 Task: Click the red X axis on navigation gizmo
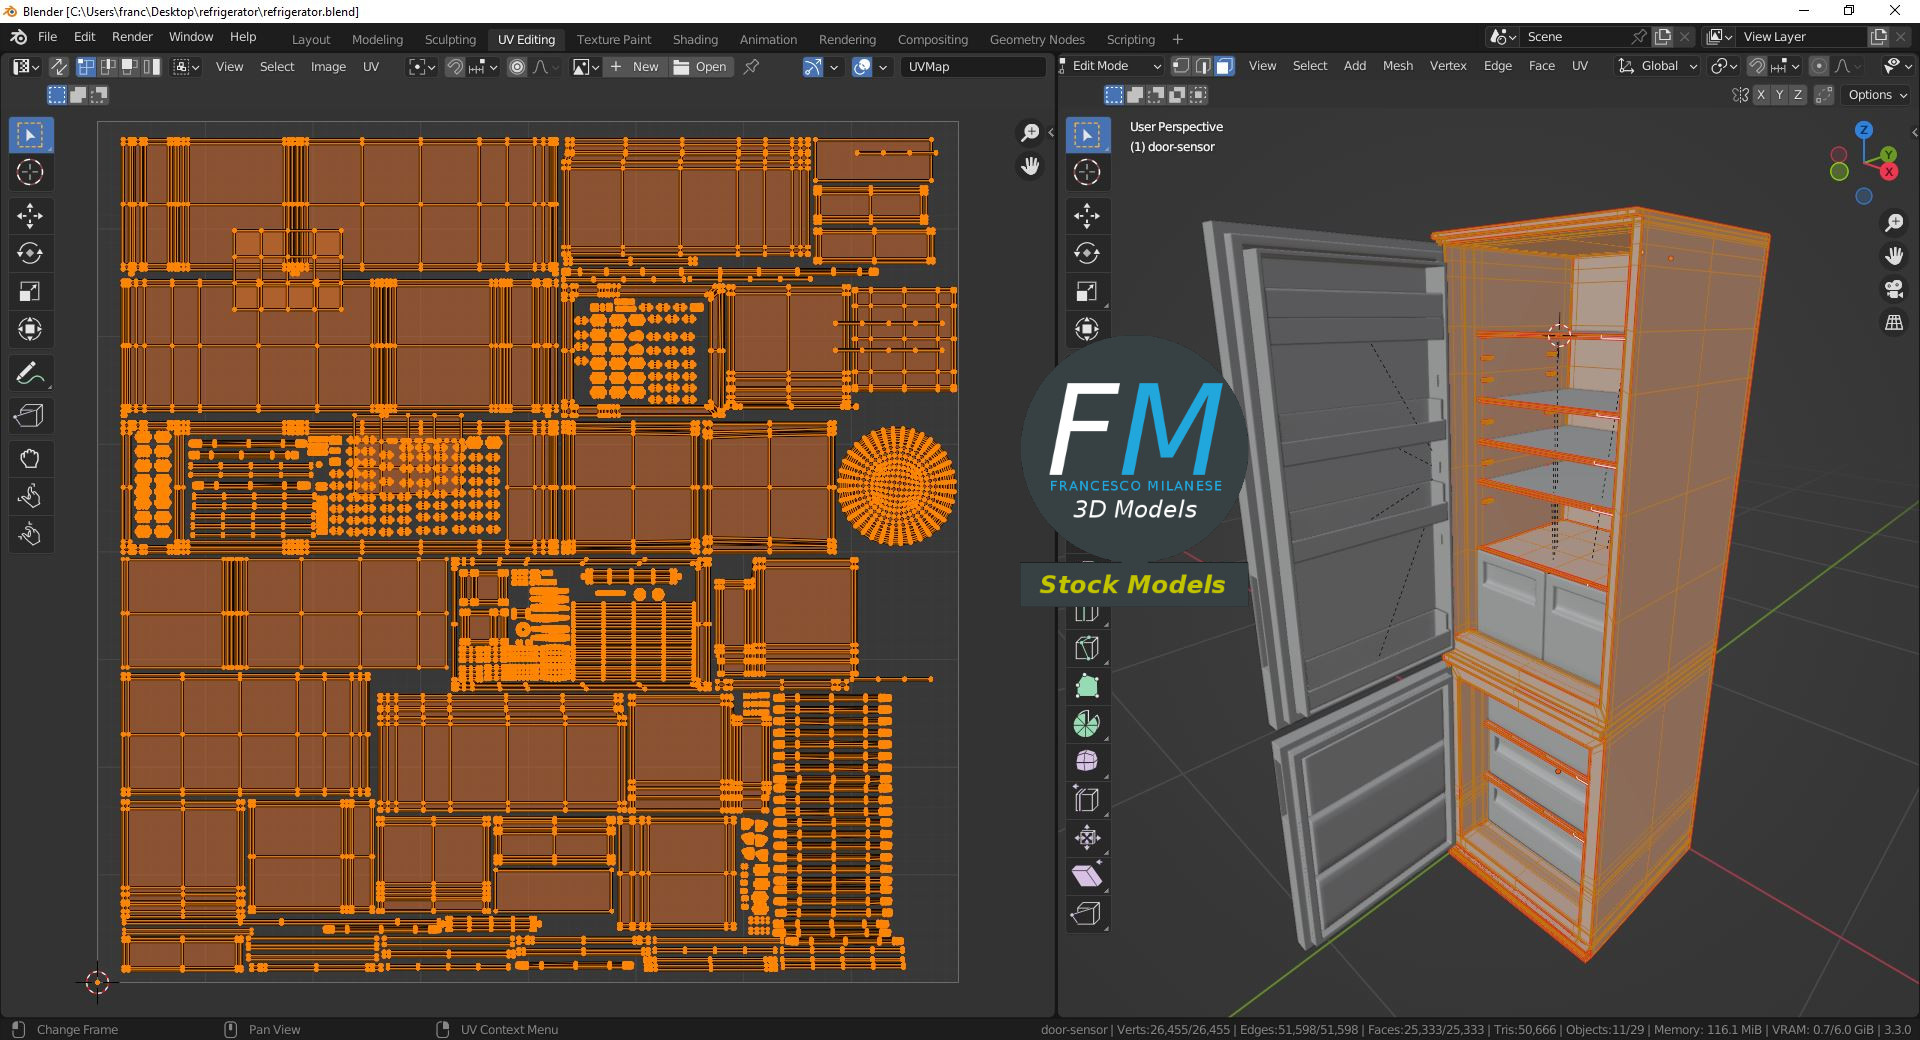click(1889, 172)
